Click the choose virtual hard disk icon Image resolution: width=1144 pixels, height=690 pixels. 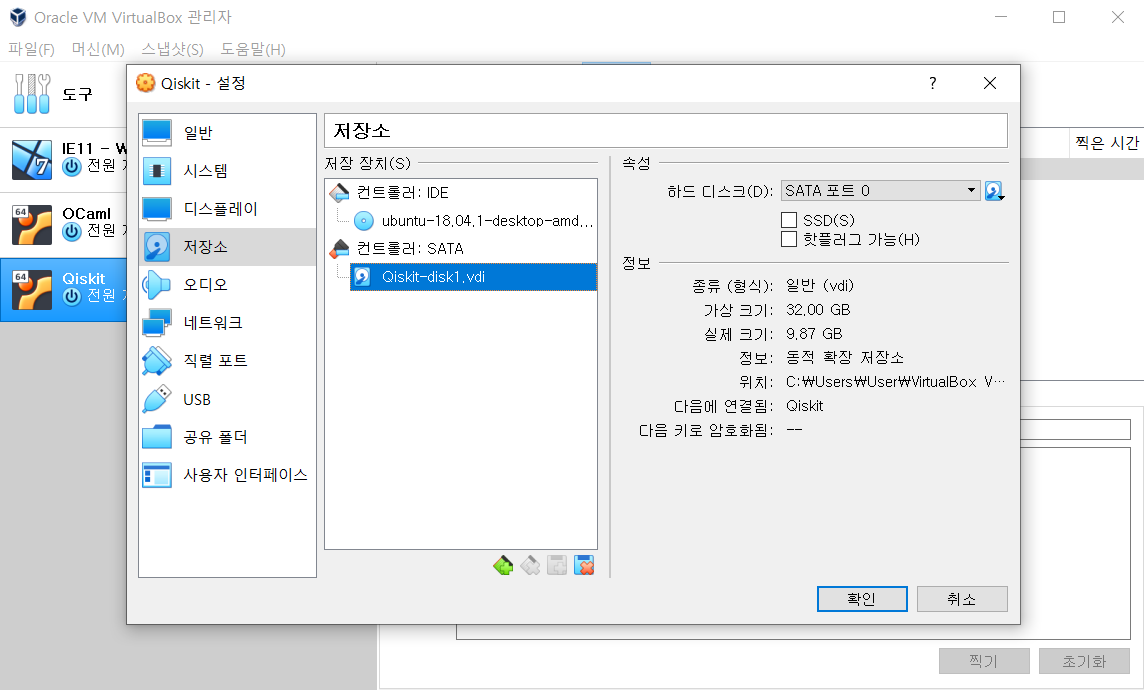(x=994, y=191)
